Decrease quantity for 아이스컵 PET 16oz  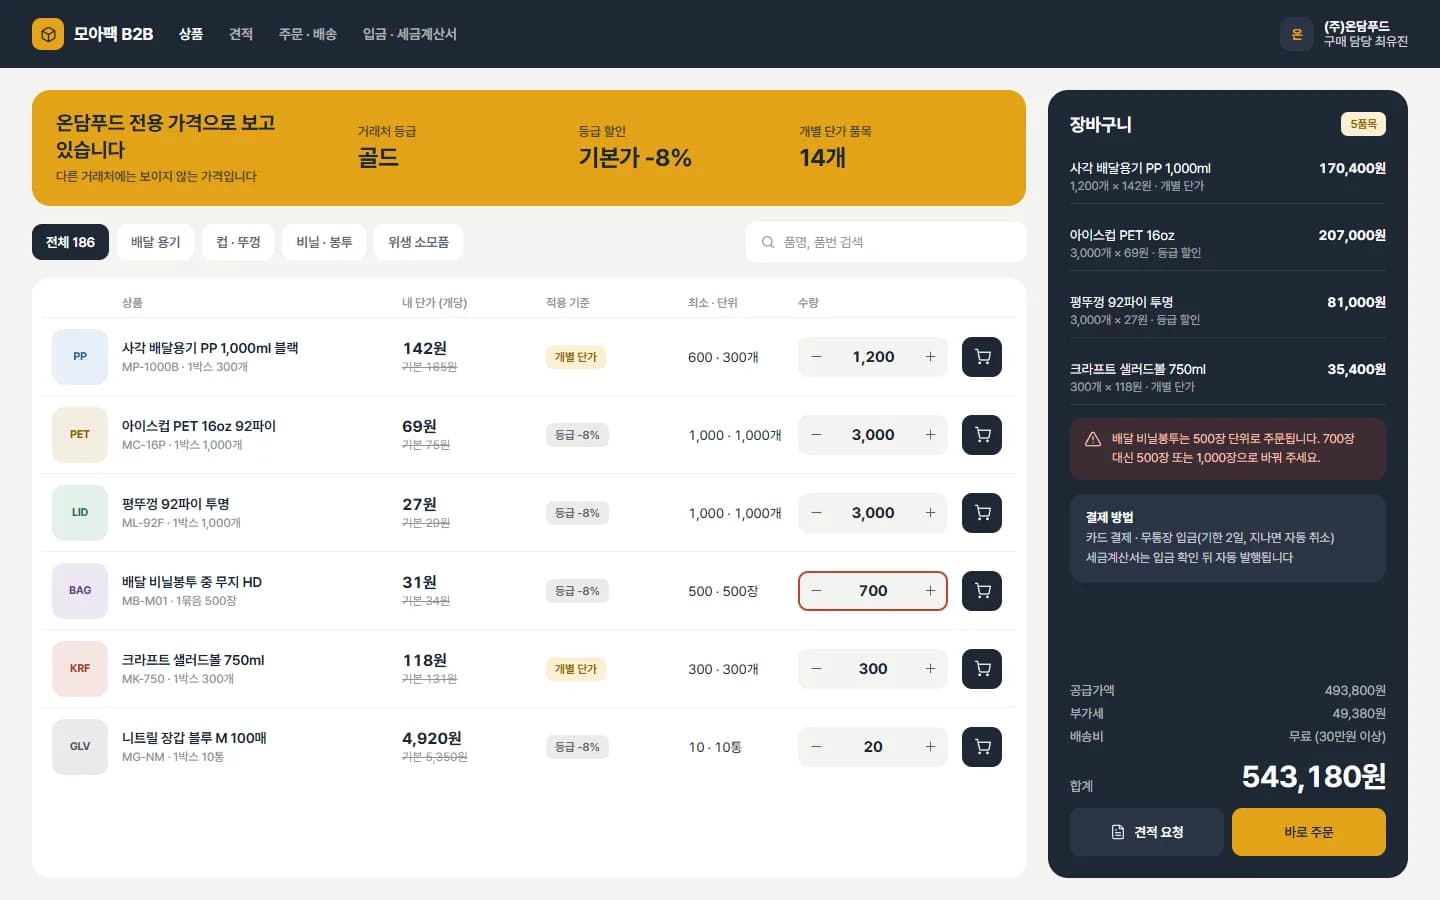coord(816,435)
